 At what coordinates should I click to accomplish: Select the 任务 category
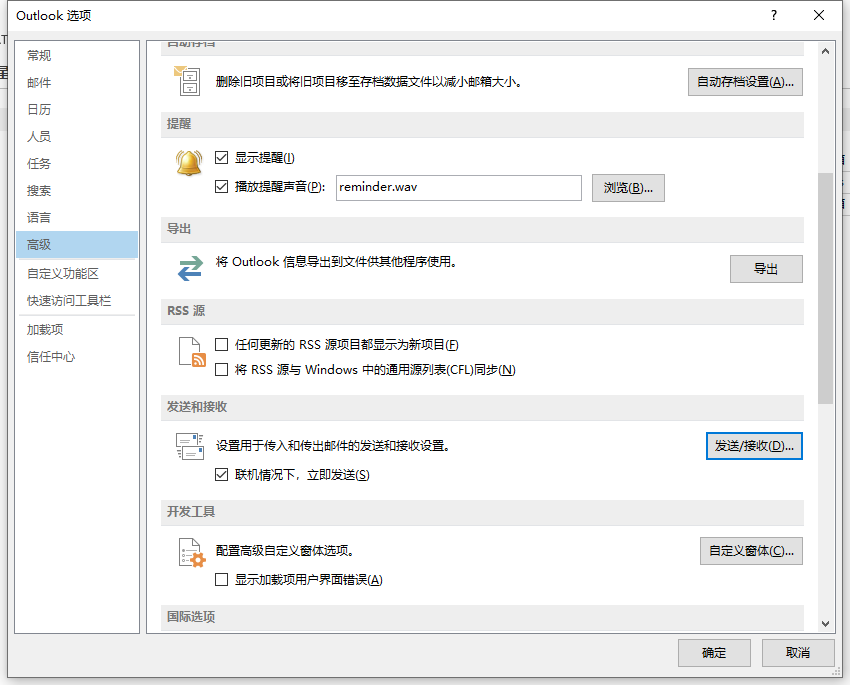pos(76,164)
